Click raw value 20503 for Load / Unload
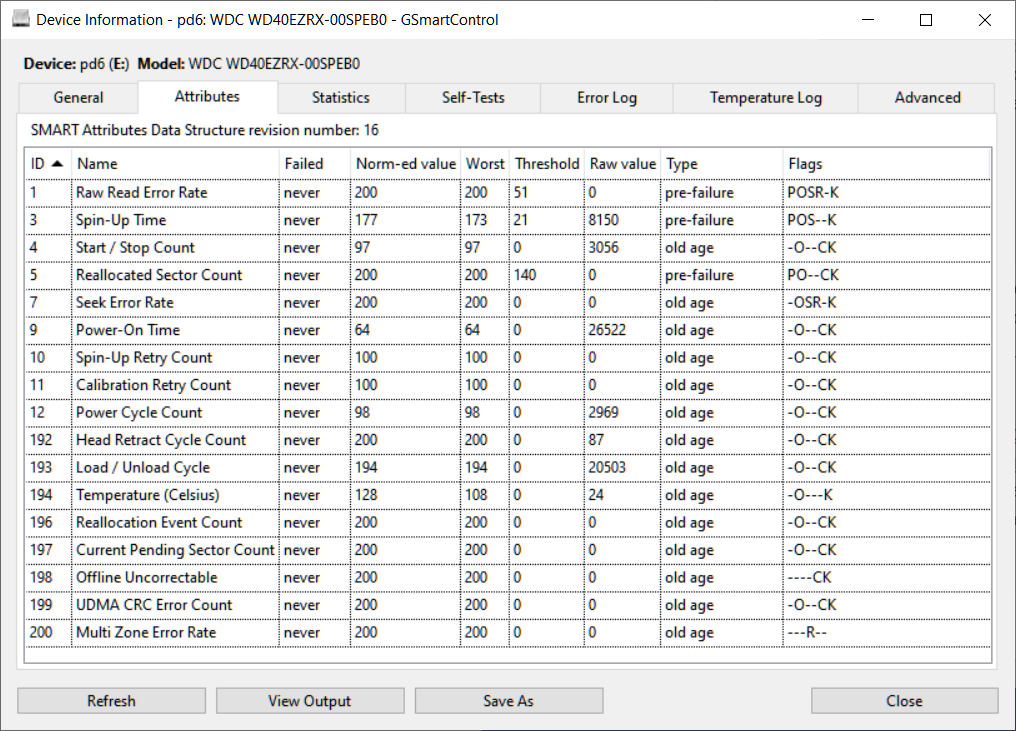 point(607,467)
